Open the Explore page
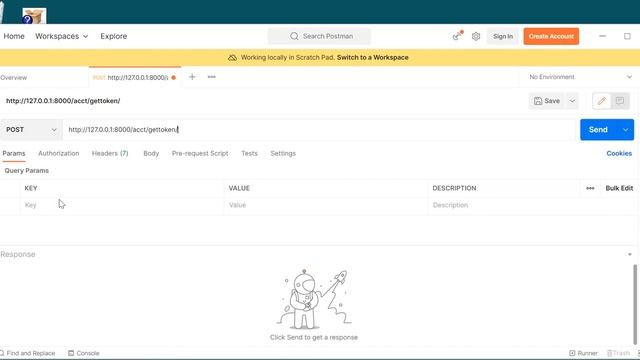Image resolution: width=640 pixels, height=360 pixels. pos(113,36)
